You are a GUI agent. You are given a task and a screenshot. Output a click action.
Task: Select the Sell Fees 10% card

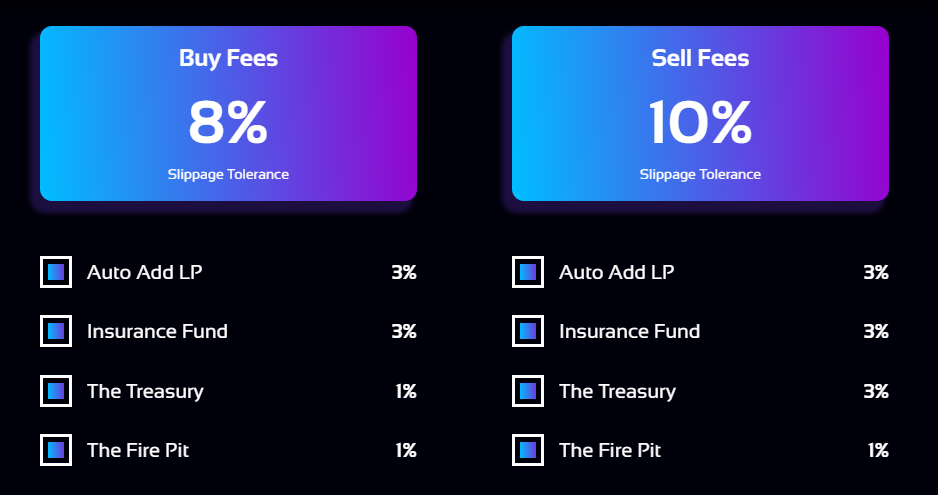701,113
